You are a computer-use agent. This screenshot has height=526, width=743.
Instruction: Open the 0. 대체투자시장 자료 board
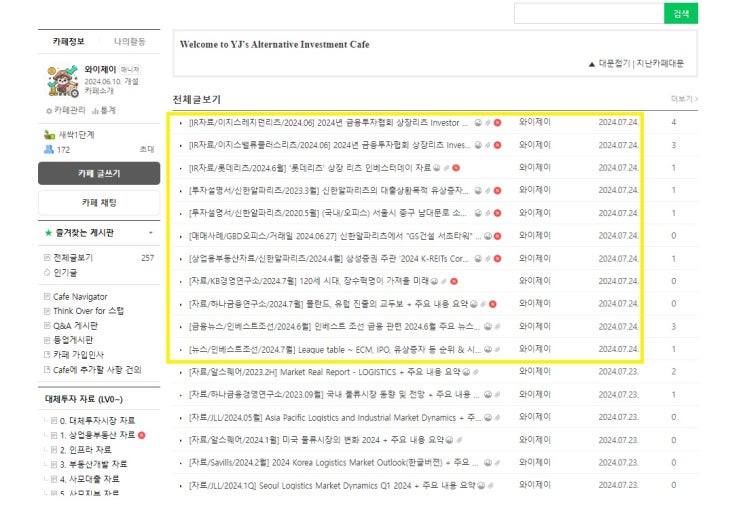(x=97, y=420)
